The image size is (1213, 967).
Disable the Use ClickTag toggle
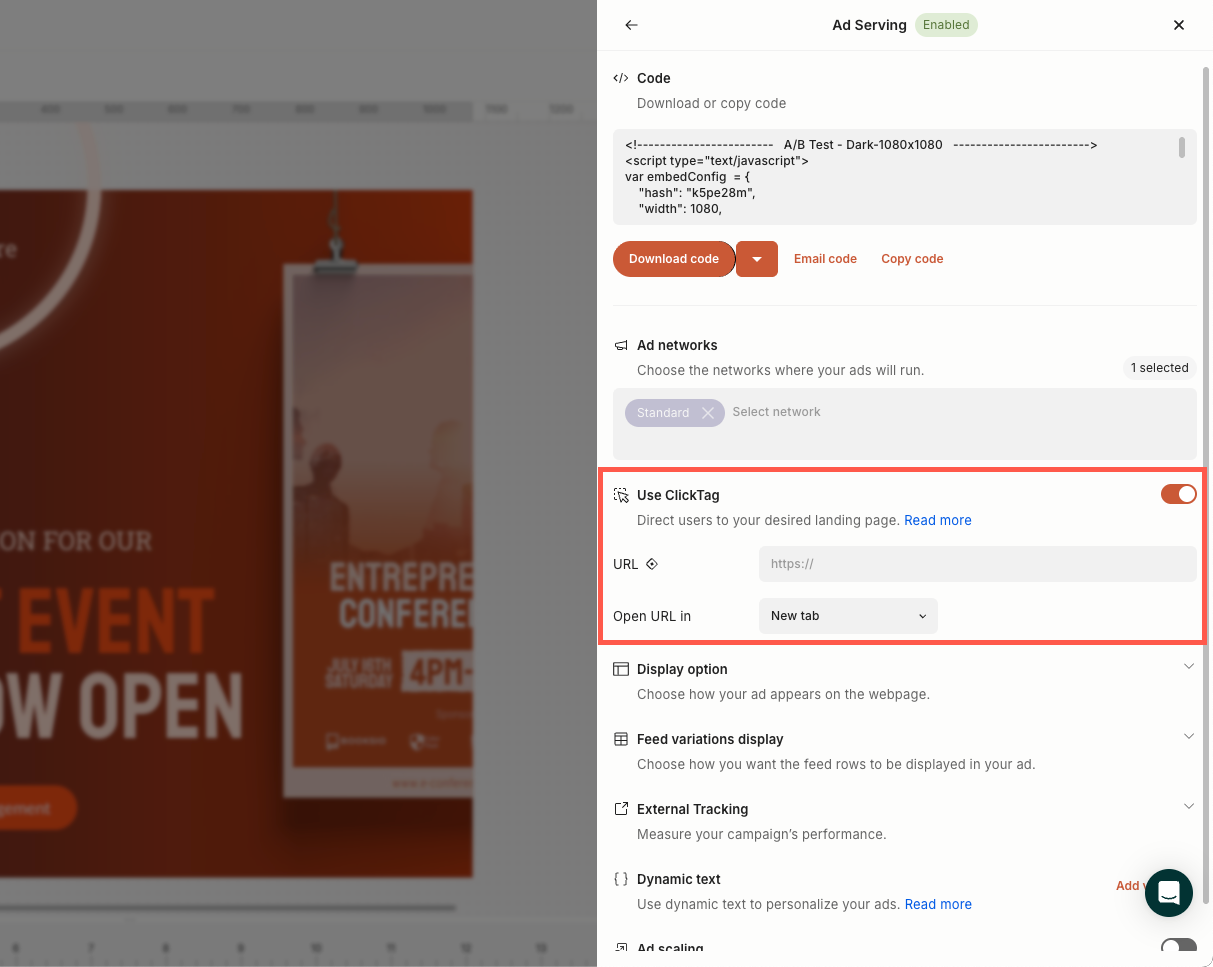pos(1178,494)
